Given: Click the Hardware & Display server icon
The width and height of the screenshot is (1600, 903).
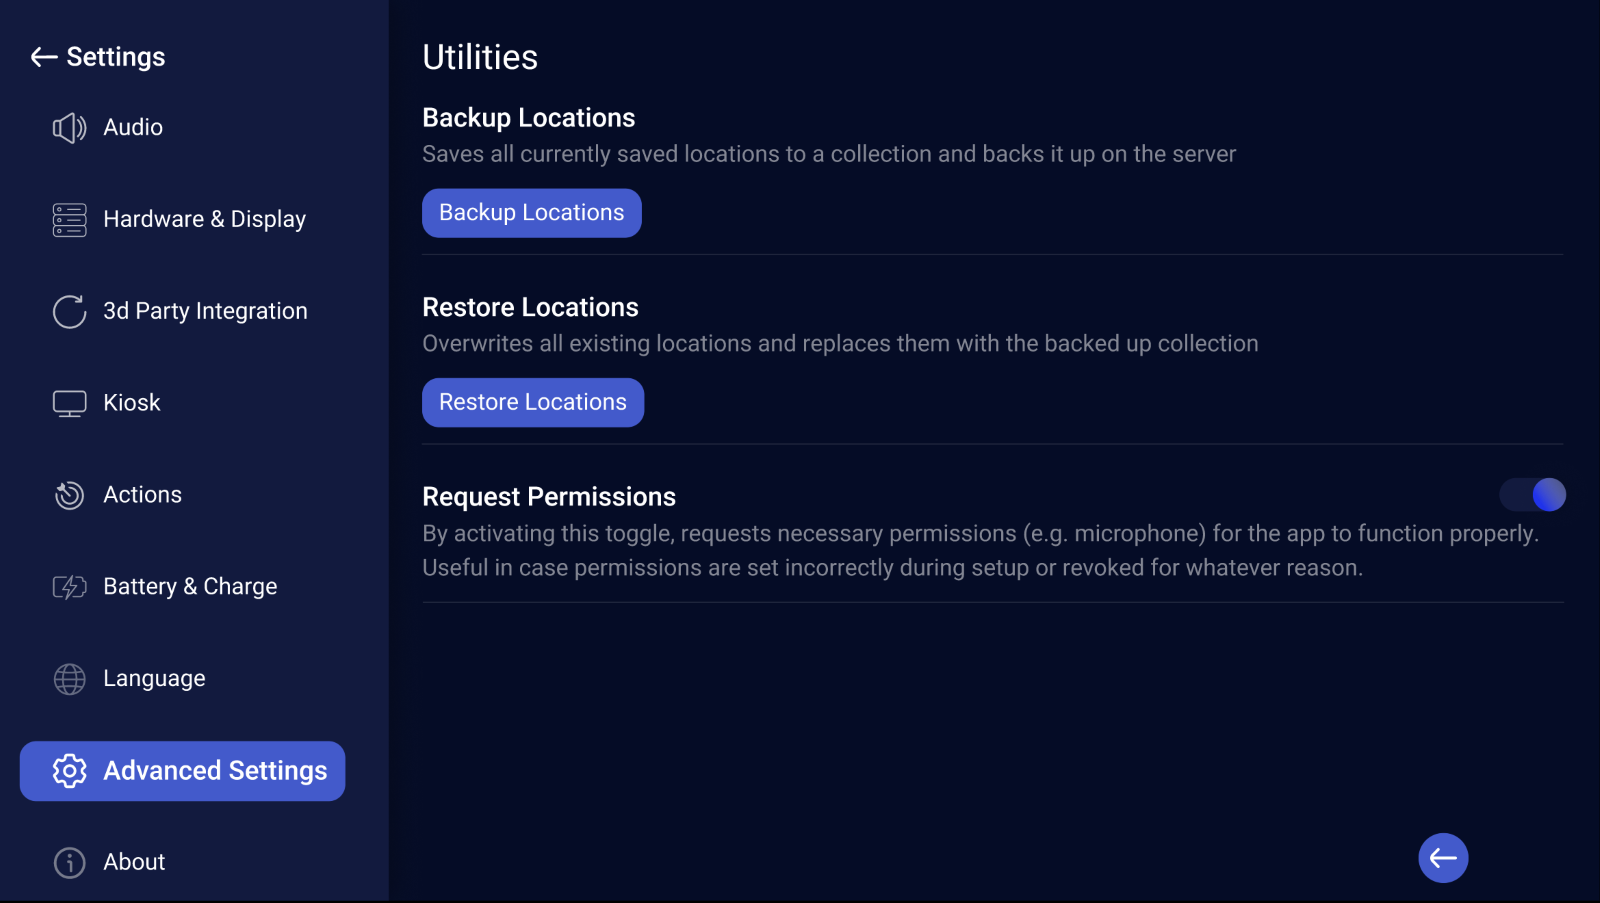Looking at the screenshot, I should click(x=69, y=220).
